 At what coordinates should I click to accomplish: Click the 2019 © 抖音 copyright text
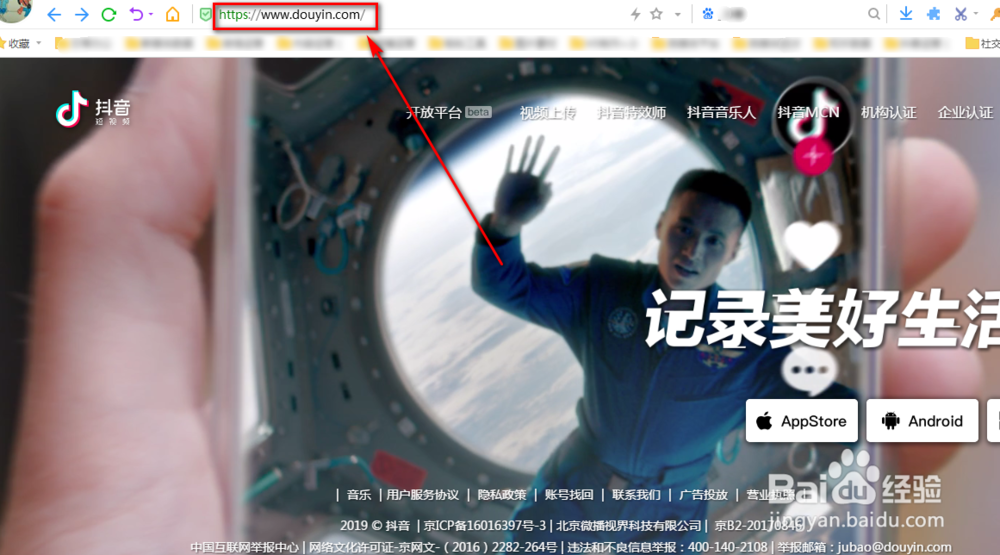click(374, 526)
